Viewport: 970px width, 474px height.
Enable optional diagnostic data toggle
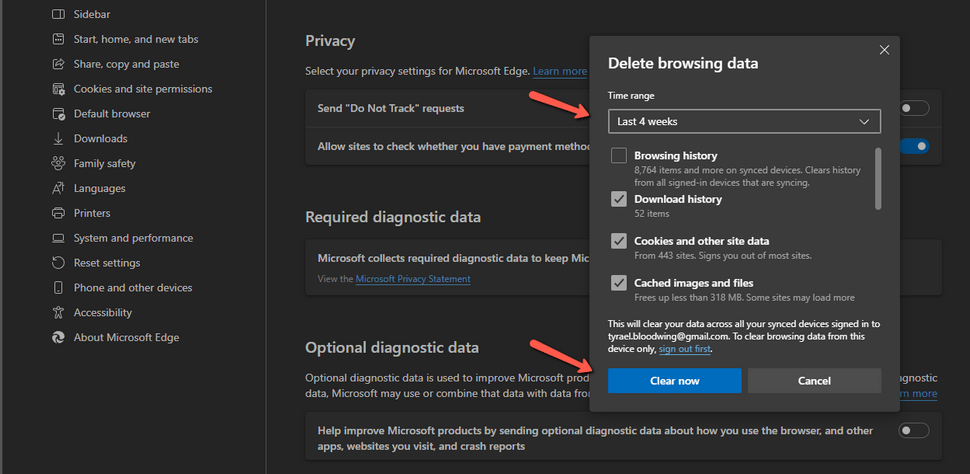click(914, 430)
